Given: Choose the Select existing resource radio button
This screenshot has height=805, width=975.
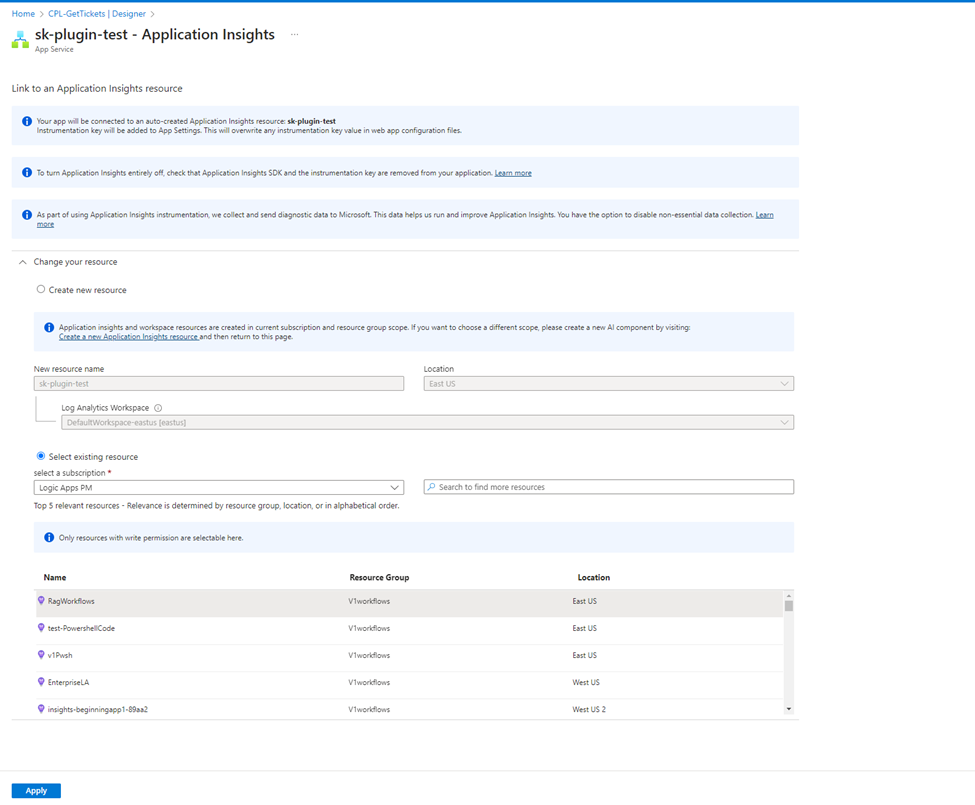Looking at the screenshot, I should coord(41,456).
